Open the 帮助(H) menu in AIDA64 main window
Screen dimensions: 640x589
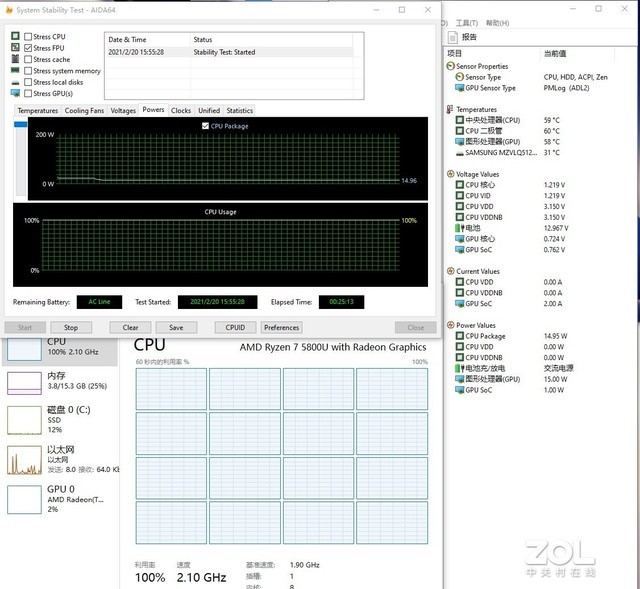click(x=498, y=23)
